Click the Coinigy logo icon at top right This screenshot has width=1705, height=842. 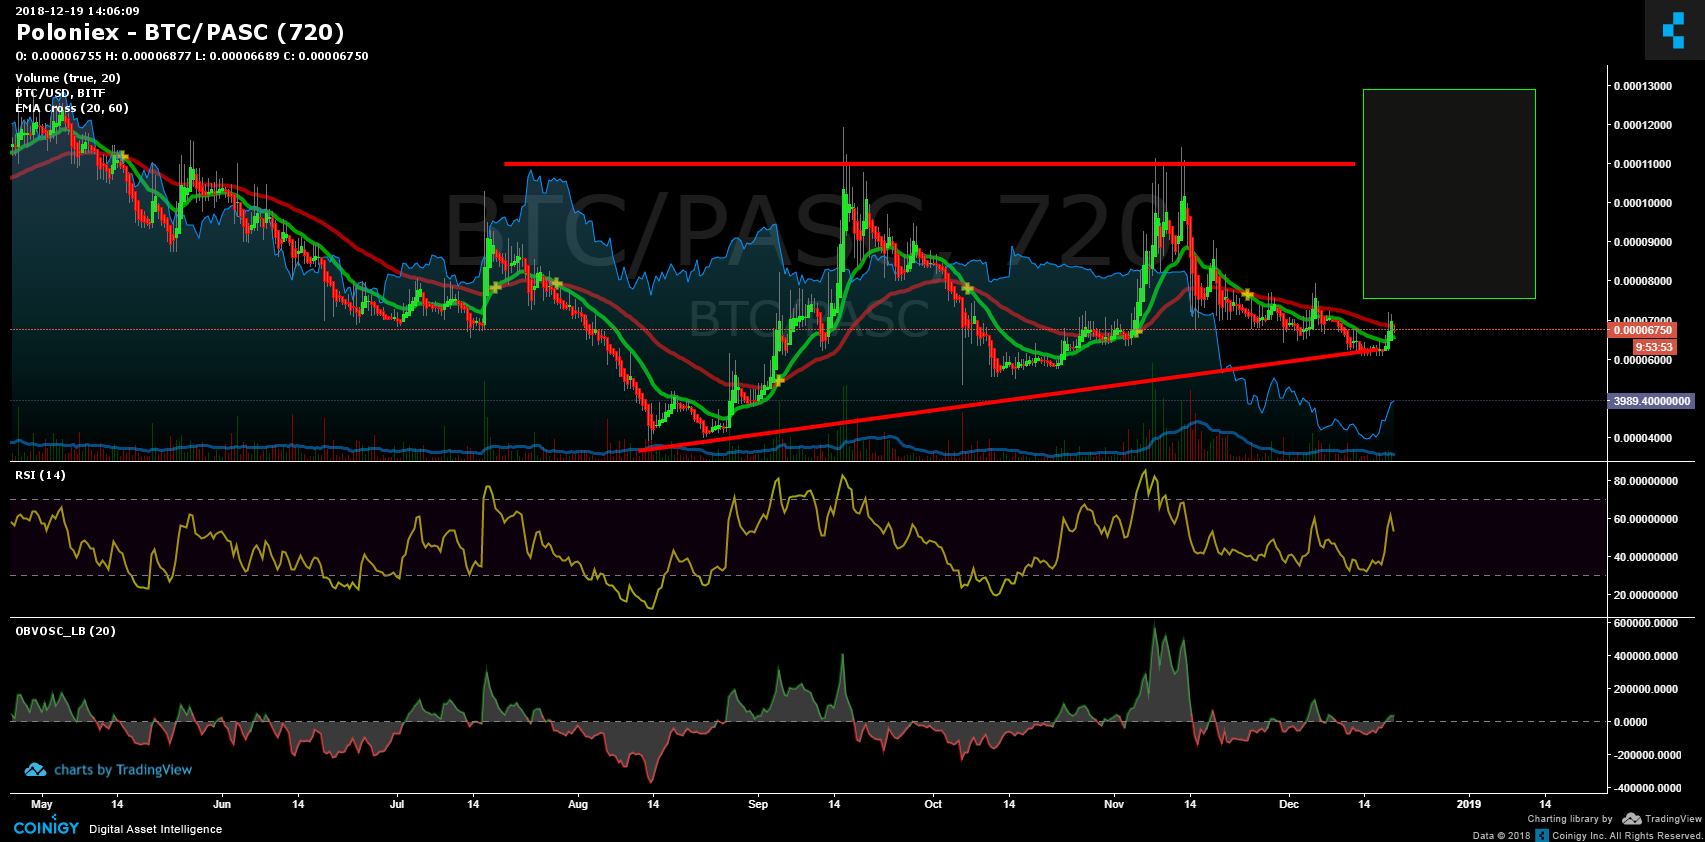1674,30
